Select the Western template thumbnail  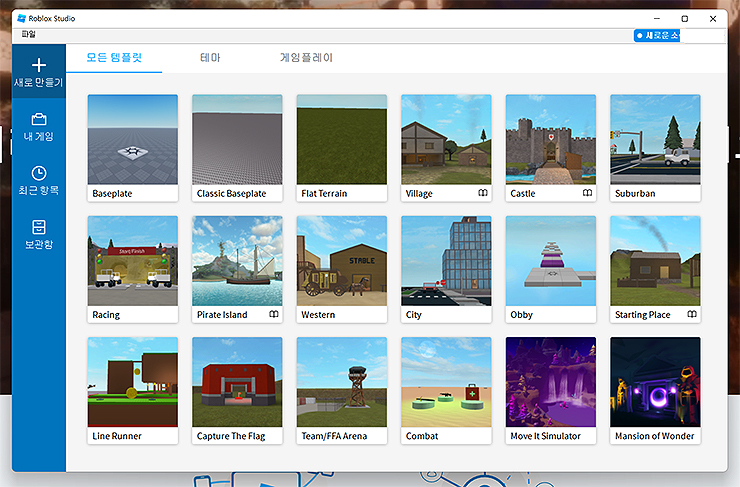point(342,260)
